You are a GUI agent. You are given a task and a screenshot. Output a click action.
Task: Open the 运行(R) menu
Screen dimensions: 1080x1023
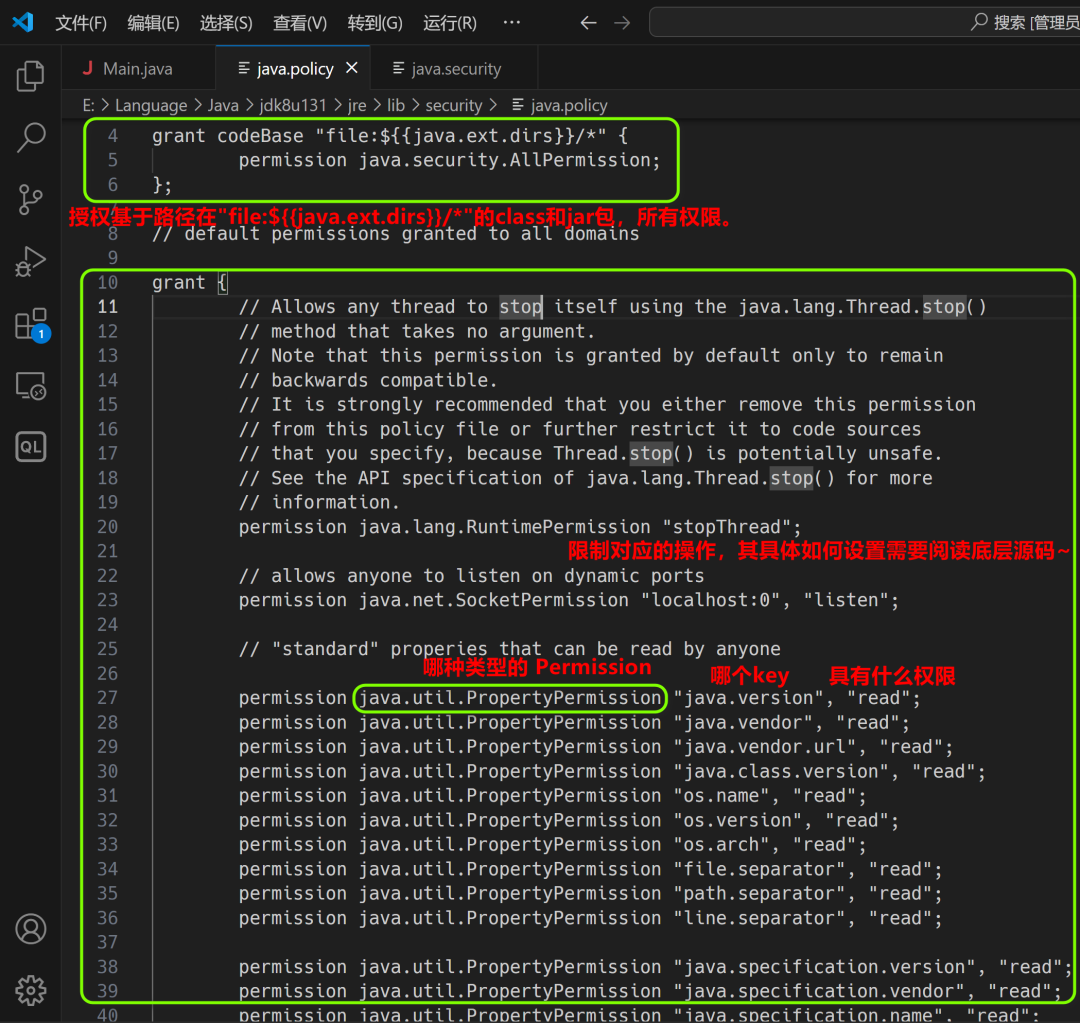pos(450,23)
